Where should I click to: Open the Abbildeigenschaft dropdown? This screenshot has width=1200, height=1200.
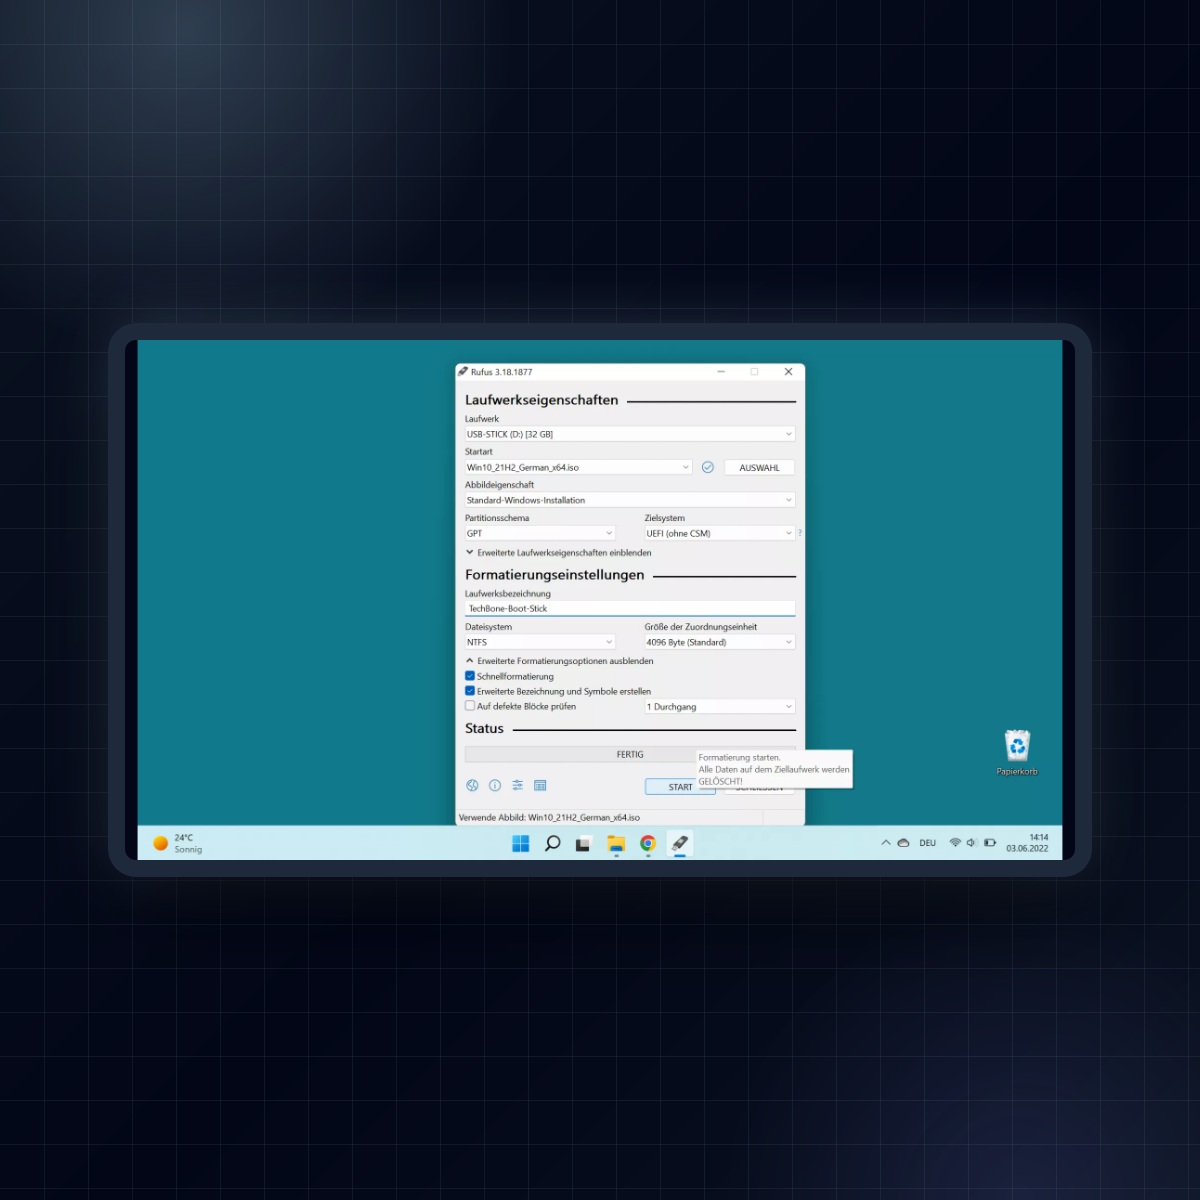coord(630,500)
